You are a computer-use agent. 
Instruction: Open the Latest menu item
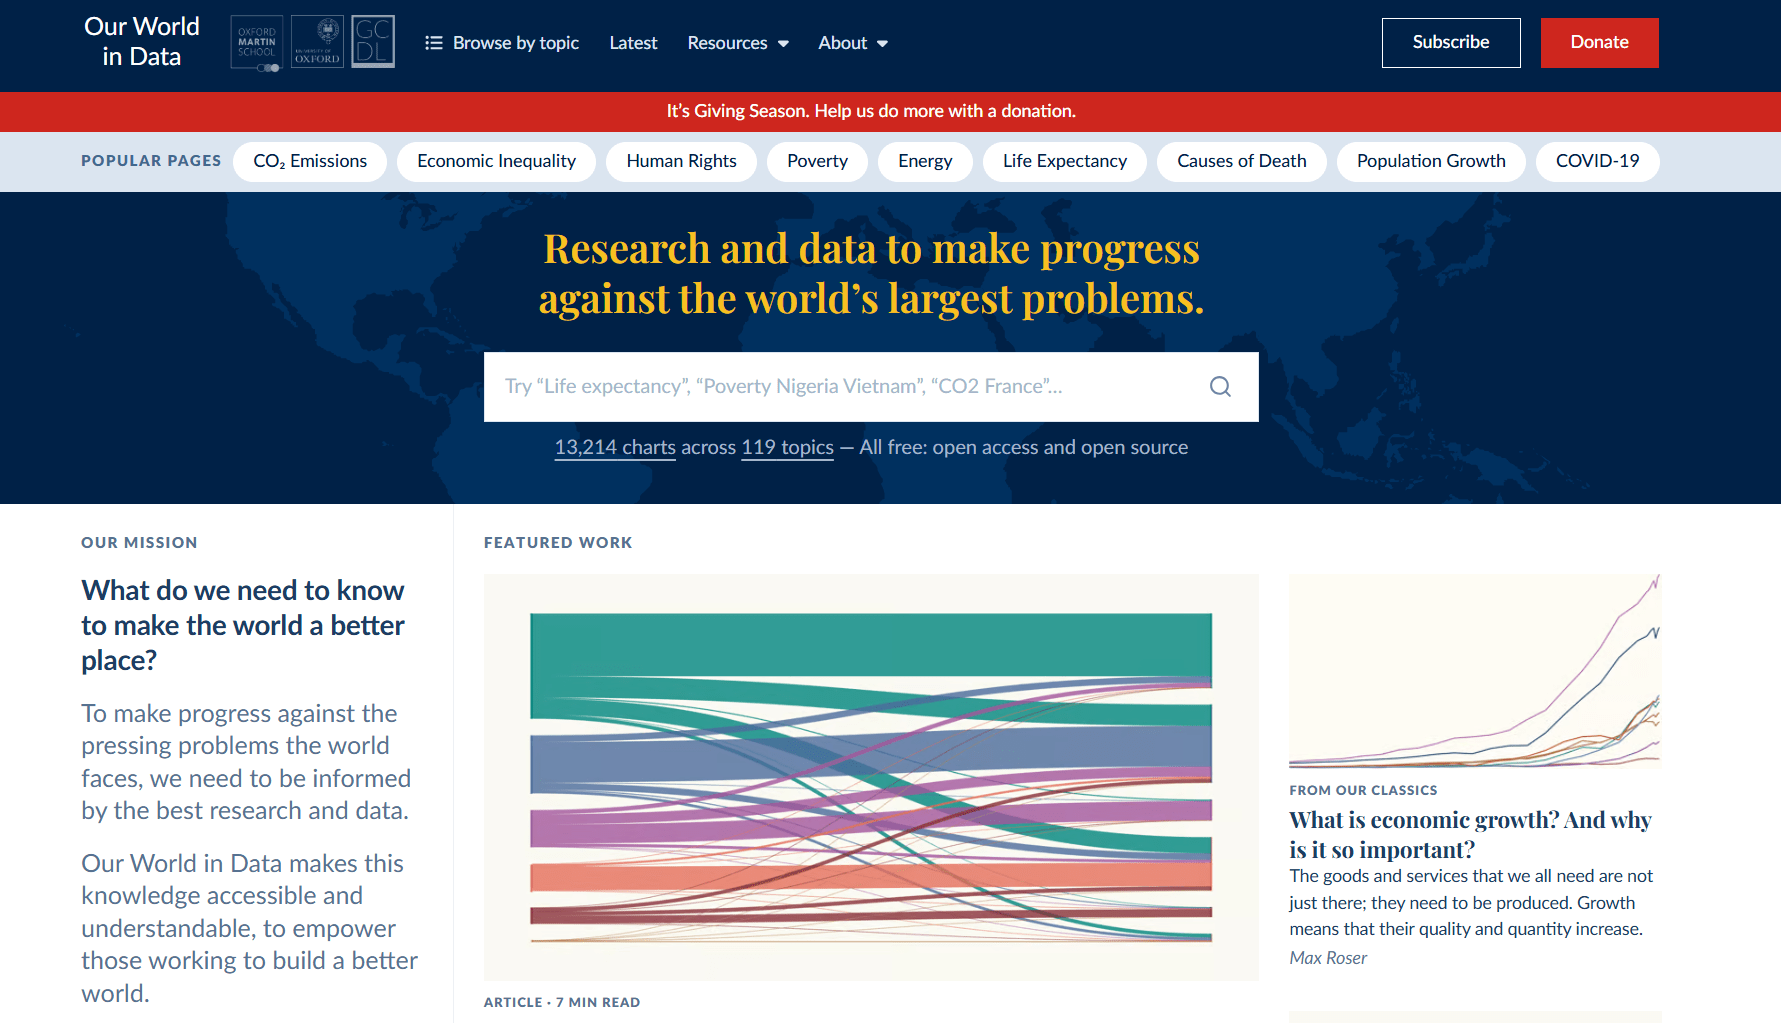(633, 43)
